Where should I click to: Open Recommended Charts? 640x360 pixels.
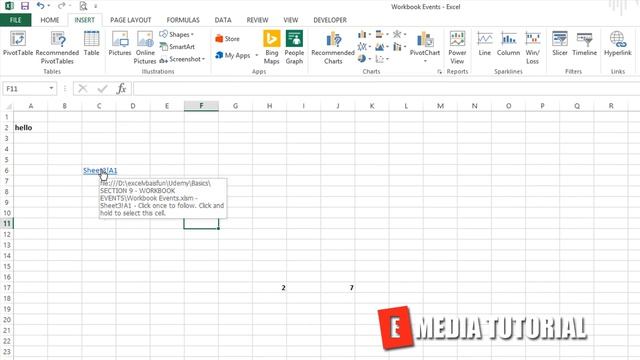tap(333, 47)
